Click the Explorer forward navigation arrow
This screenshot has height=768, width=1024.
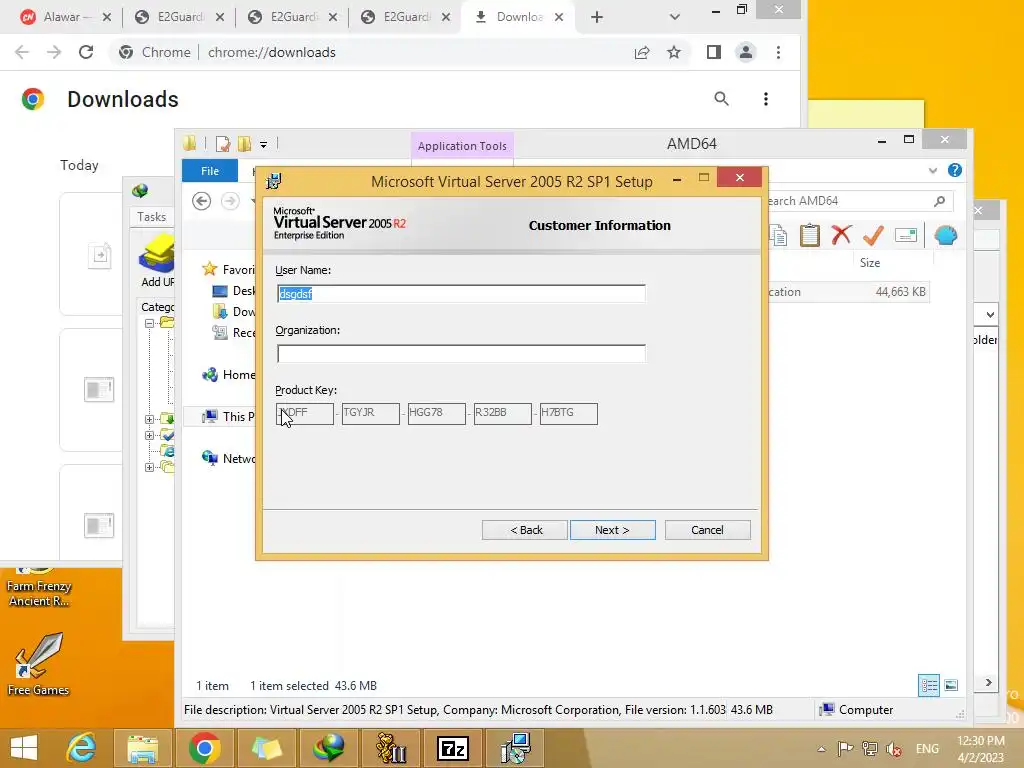230,201
